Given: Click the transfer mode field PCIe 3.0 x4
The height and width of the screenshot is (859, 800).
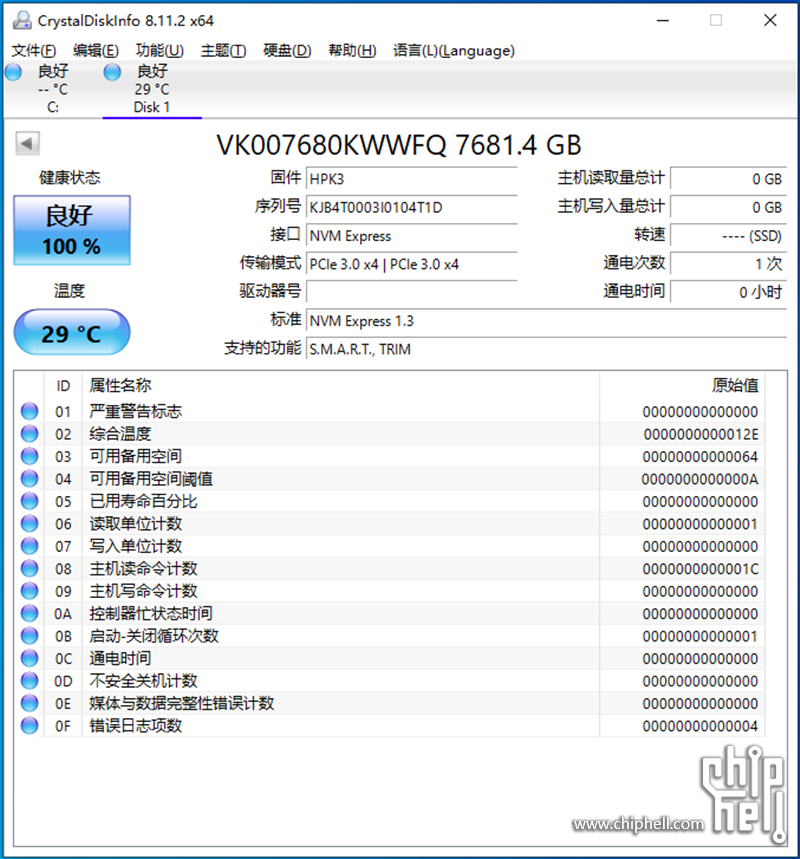Looking at the screenshot, I should pos(412,265).
